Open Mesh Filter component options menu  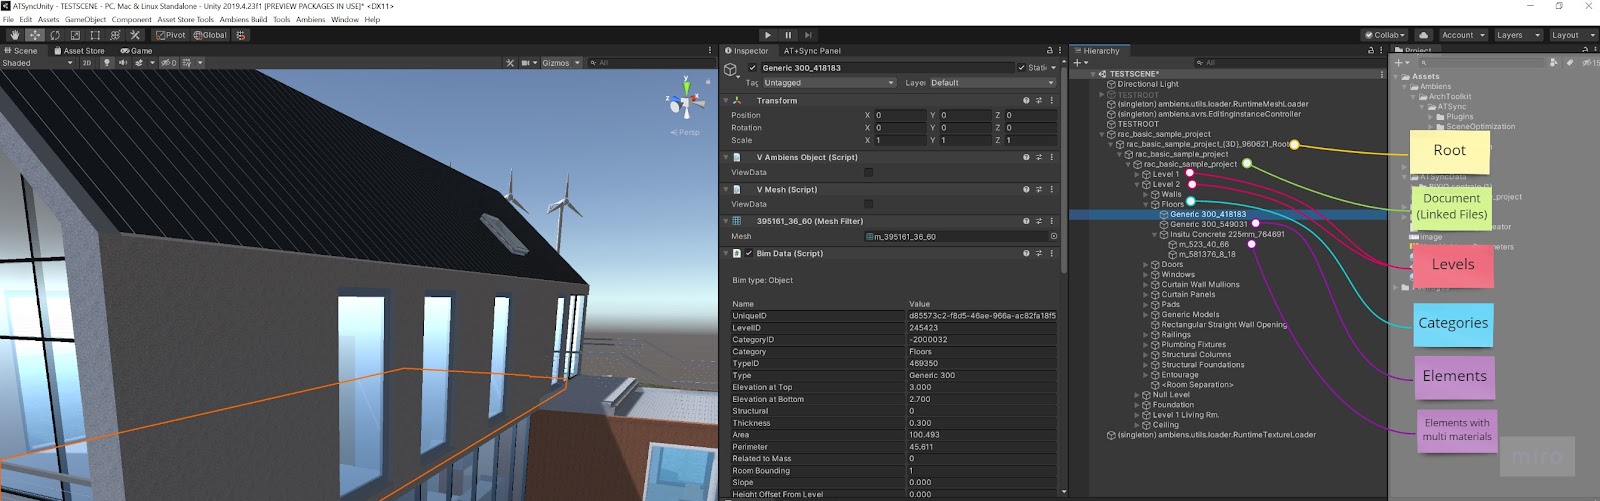pos(1051,221)
